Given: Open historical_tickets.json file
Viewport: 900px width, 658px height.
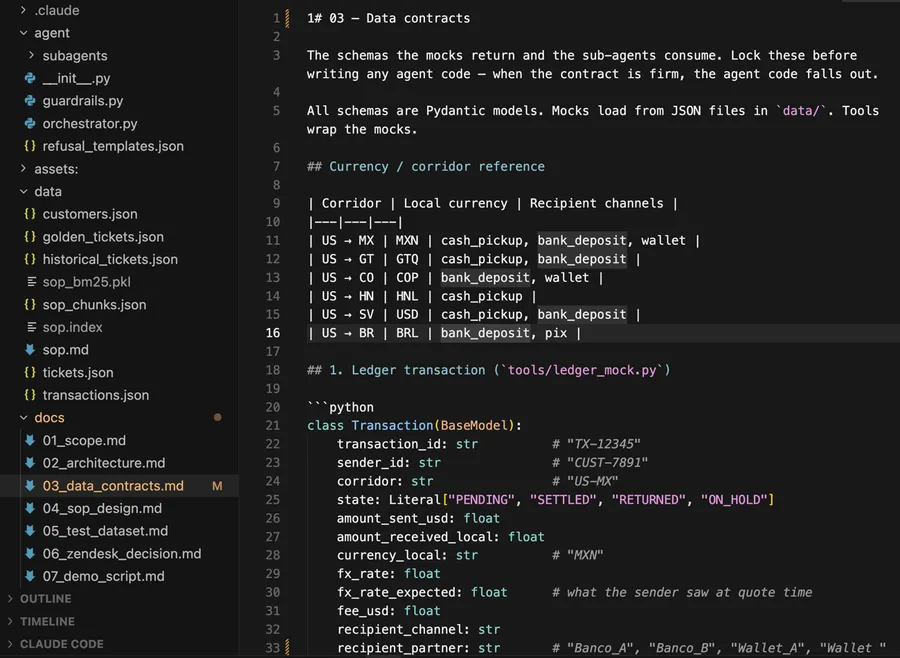Looking at the screenshot, I should [x=110, y=259].
